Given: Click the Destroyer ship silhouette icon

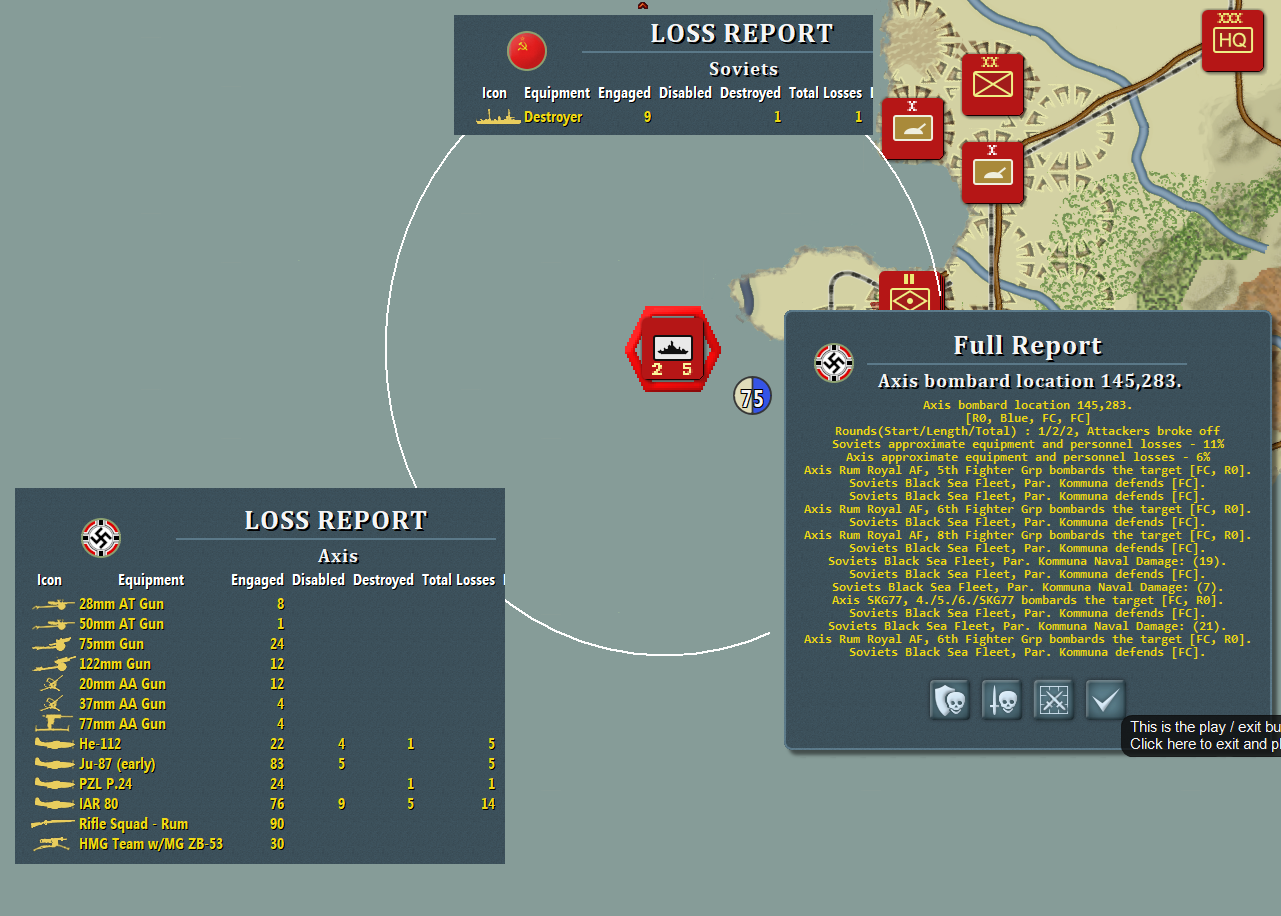Looking at the screenshot, I should point(498,117).
